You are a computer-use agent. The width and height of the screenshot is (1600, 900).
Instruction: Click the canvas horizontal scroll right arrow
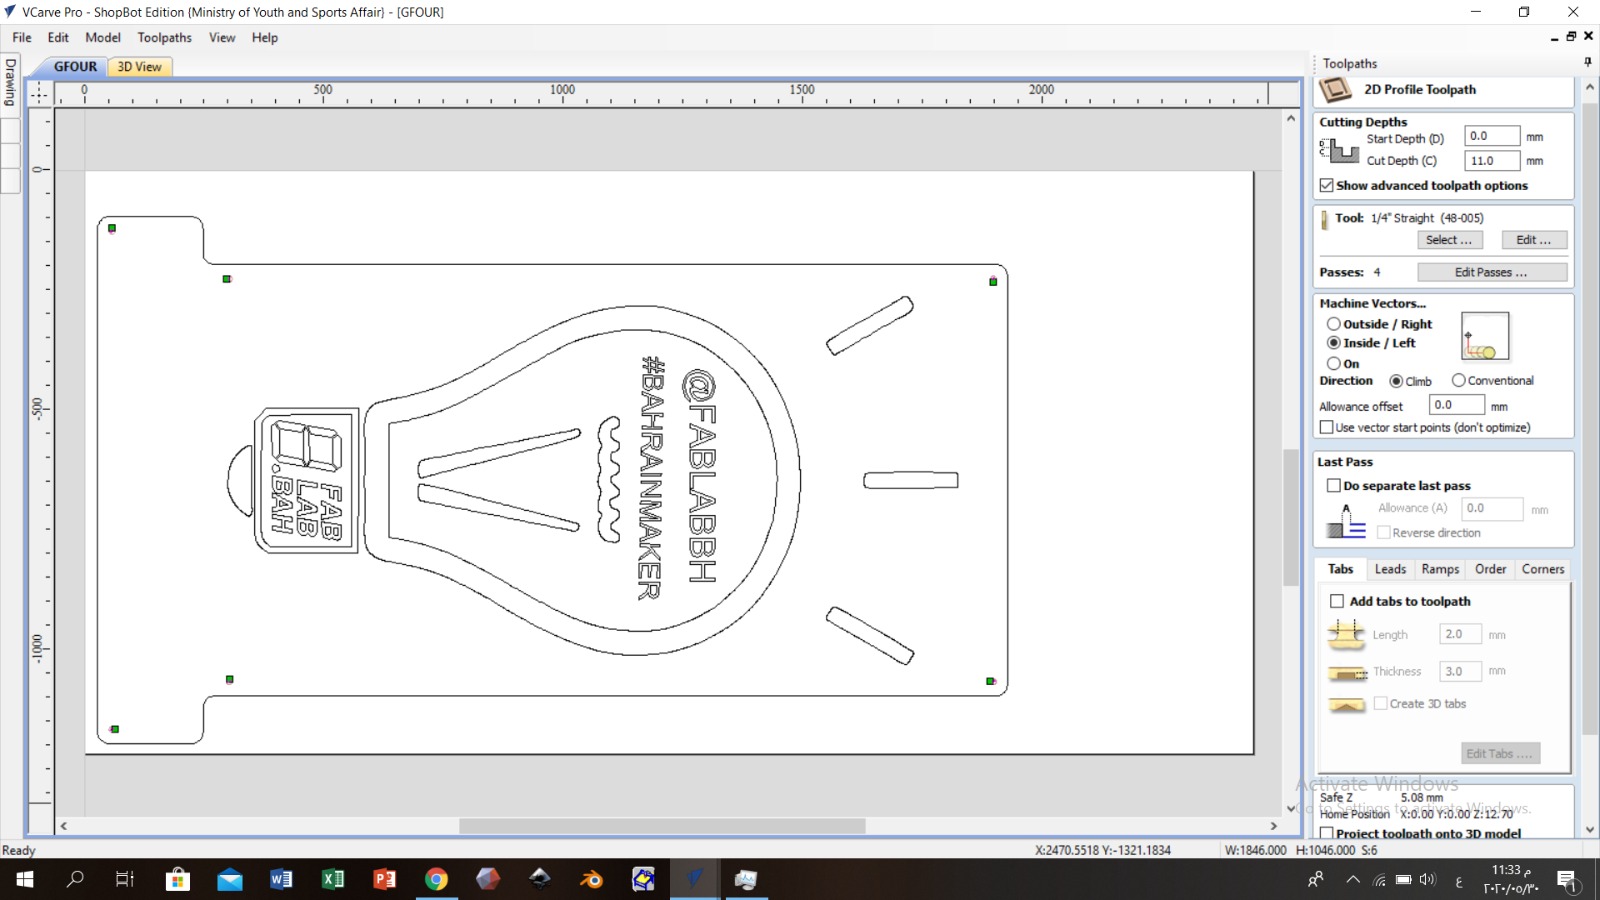1274,826
